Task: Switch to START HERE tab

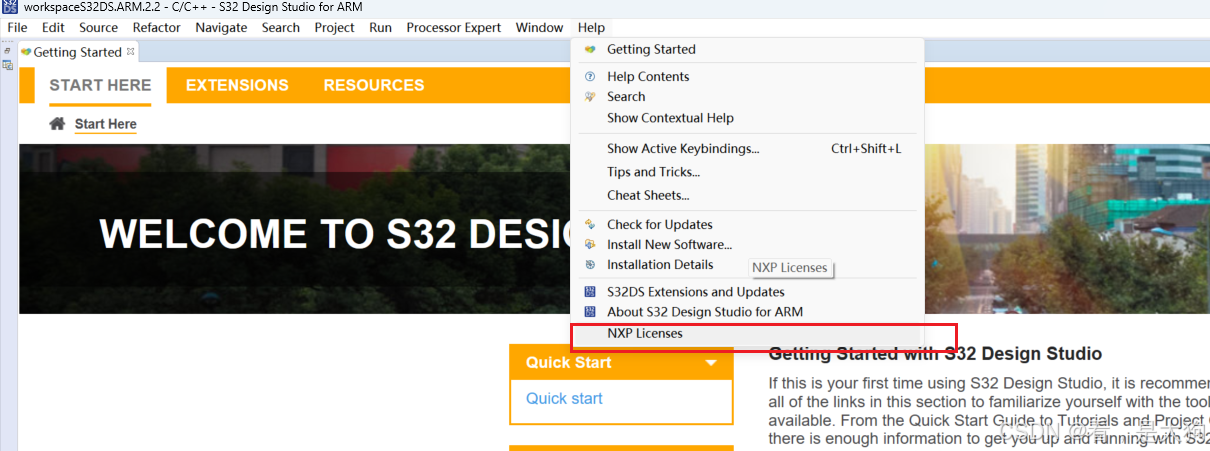Action: 100,85
